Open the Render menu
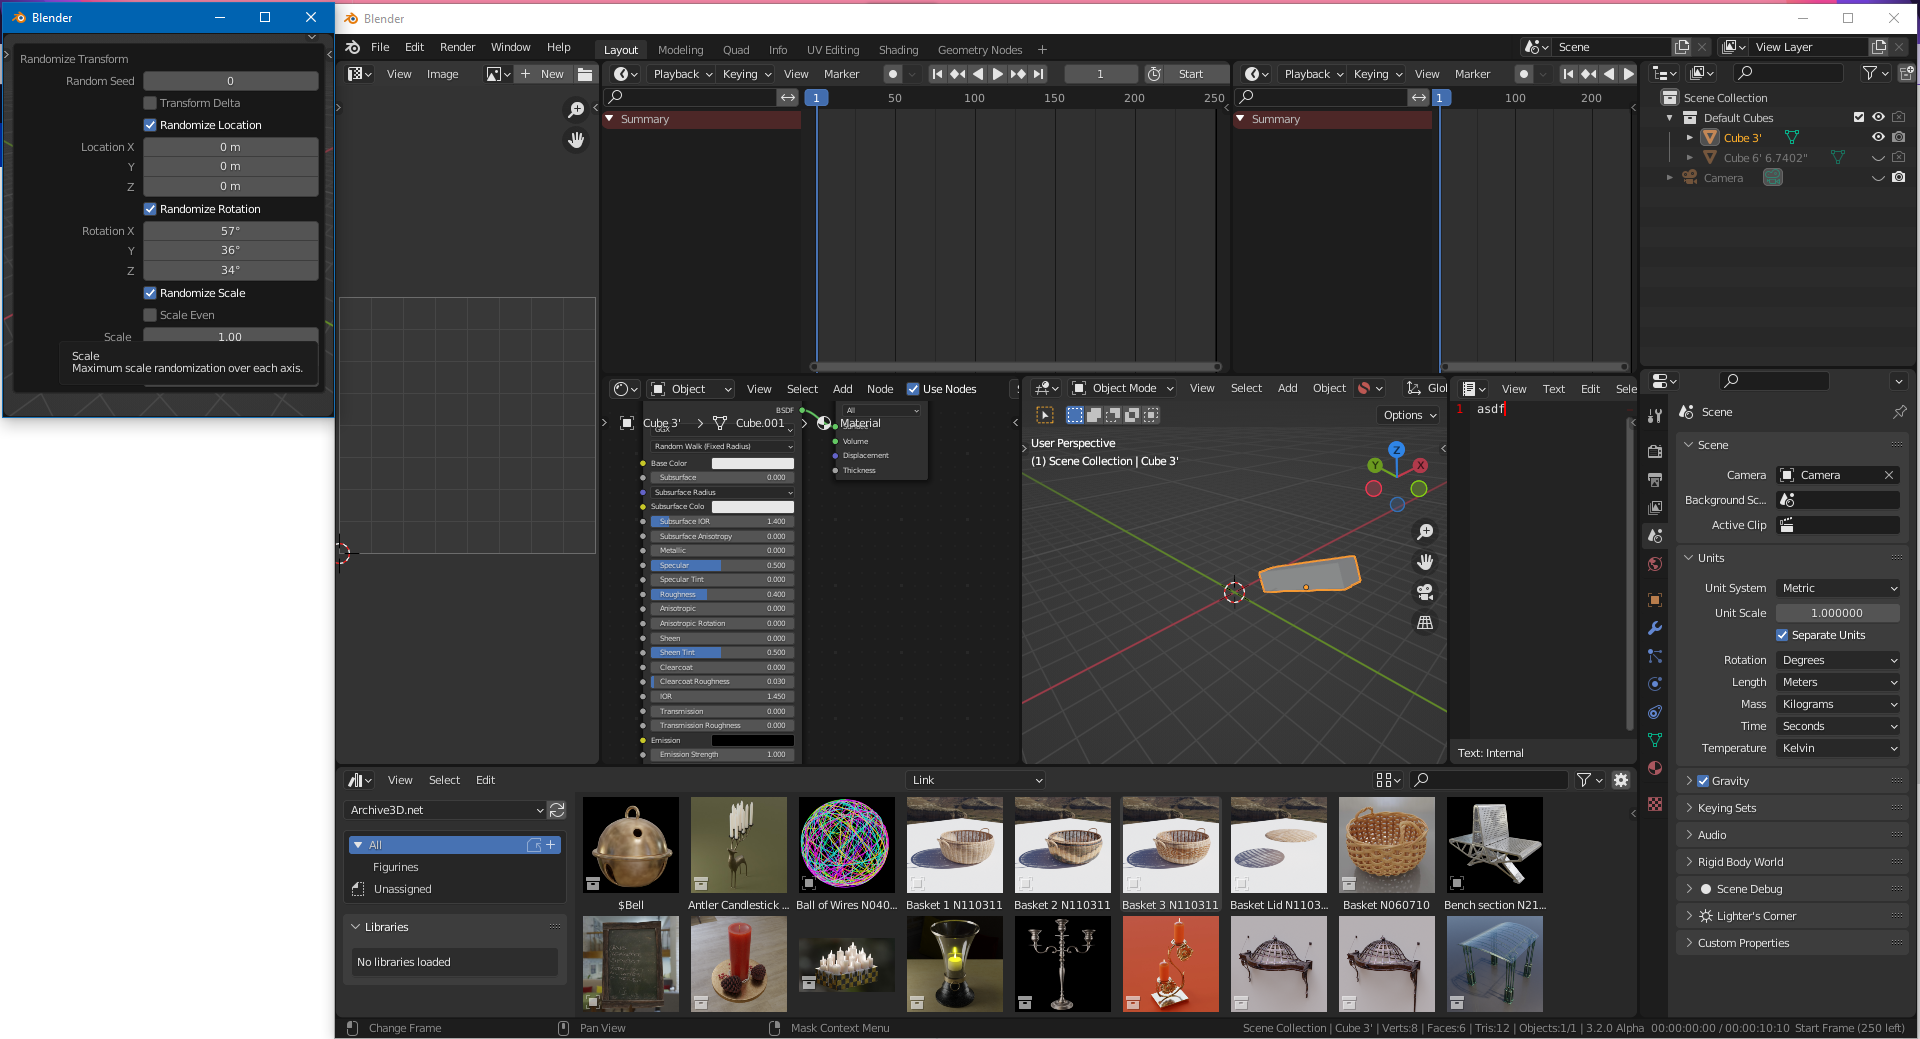 point(457,47)
